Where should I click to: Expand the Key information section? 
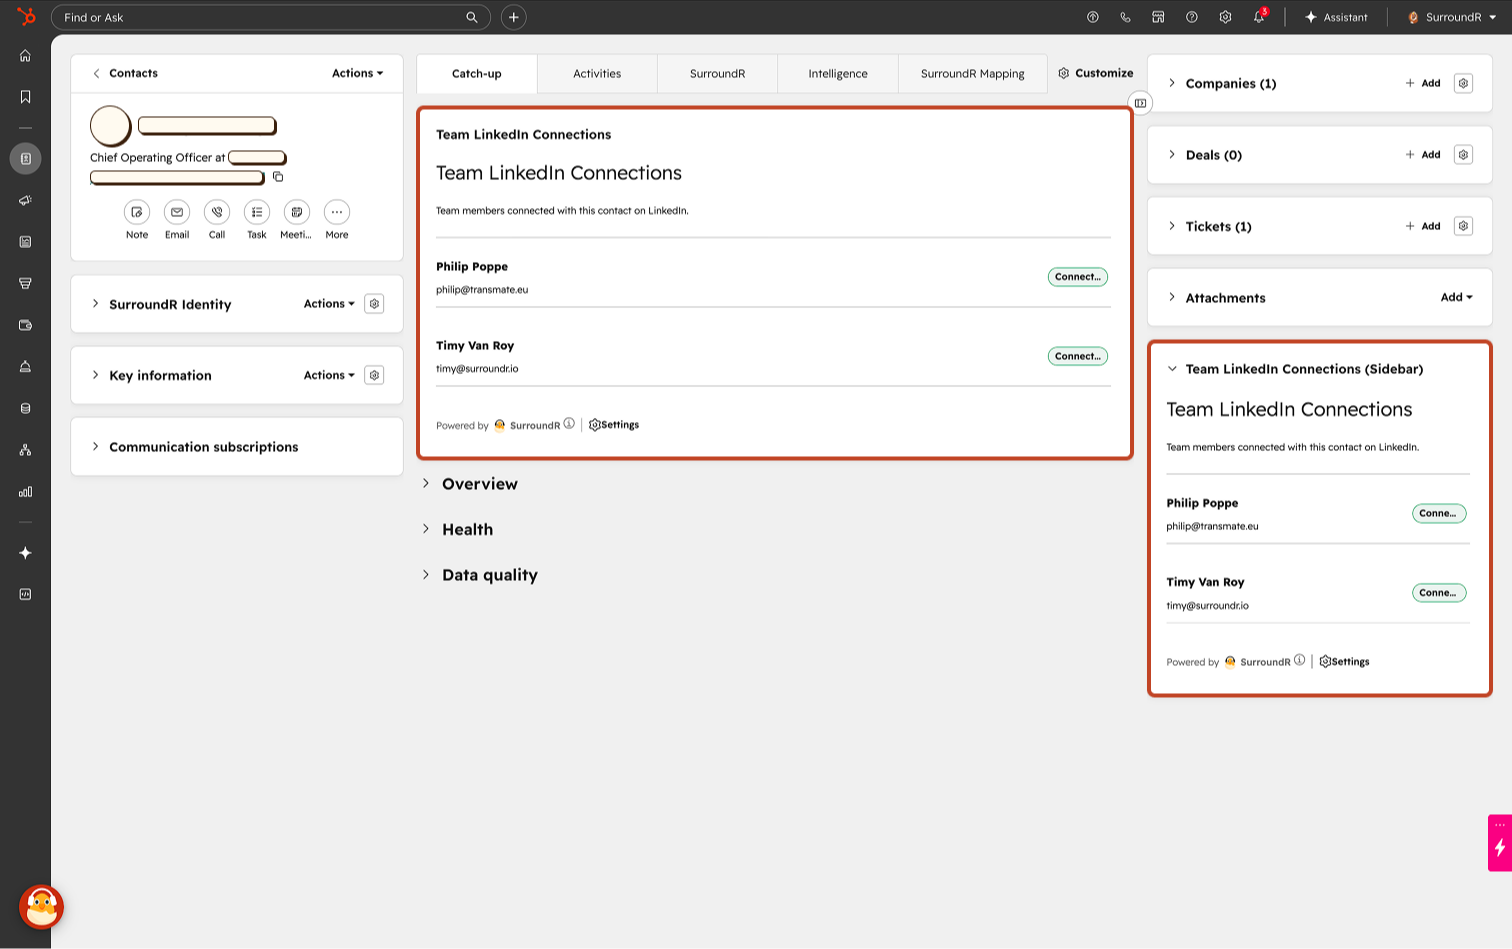click(x=96, y=375)
